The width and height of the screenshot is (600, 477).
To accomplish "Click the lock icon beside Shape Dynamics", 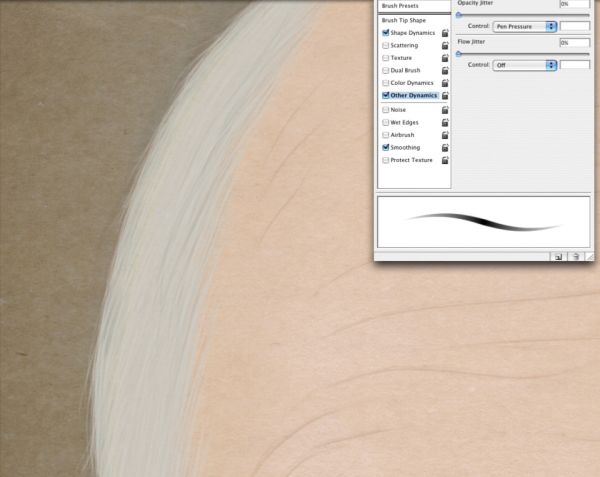I will (445, 33).
